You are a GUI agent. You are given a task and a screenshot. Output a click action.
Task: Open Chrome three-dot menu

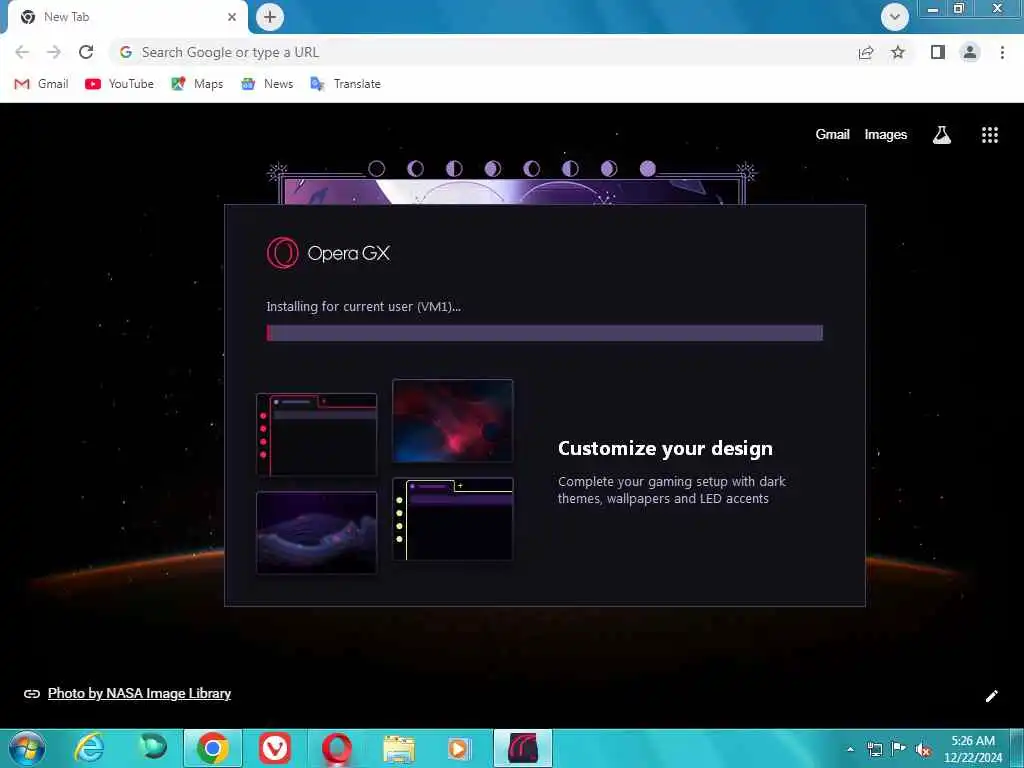pyautogui.click(x=1002, y=52)
